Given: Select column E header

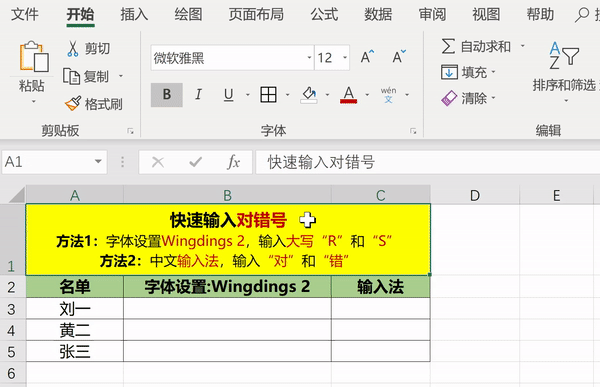Looking at the screenshot, I should click(557, 195).
